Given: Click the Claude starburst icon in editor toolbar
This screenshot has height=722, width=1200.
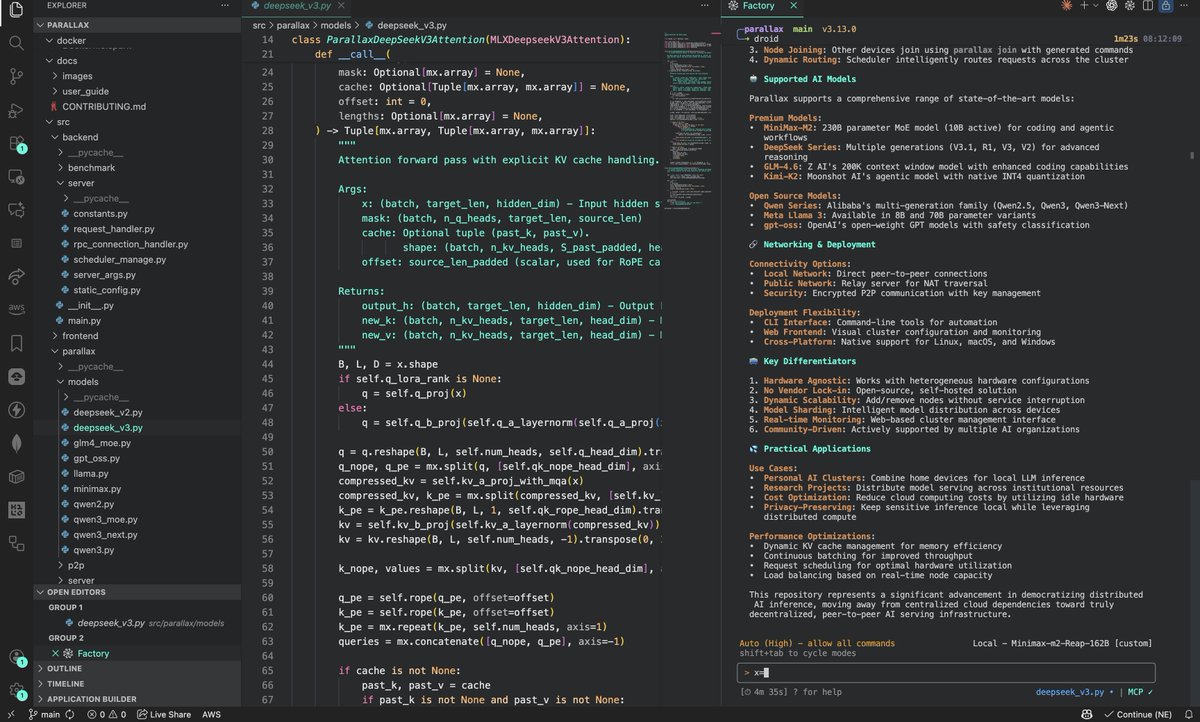Looking at the screenshot, I should pyautogui.click(x=1068, y=6).
